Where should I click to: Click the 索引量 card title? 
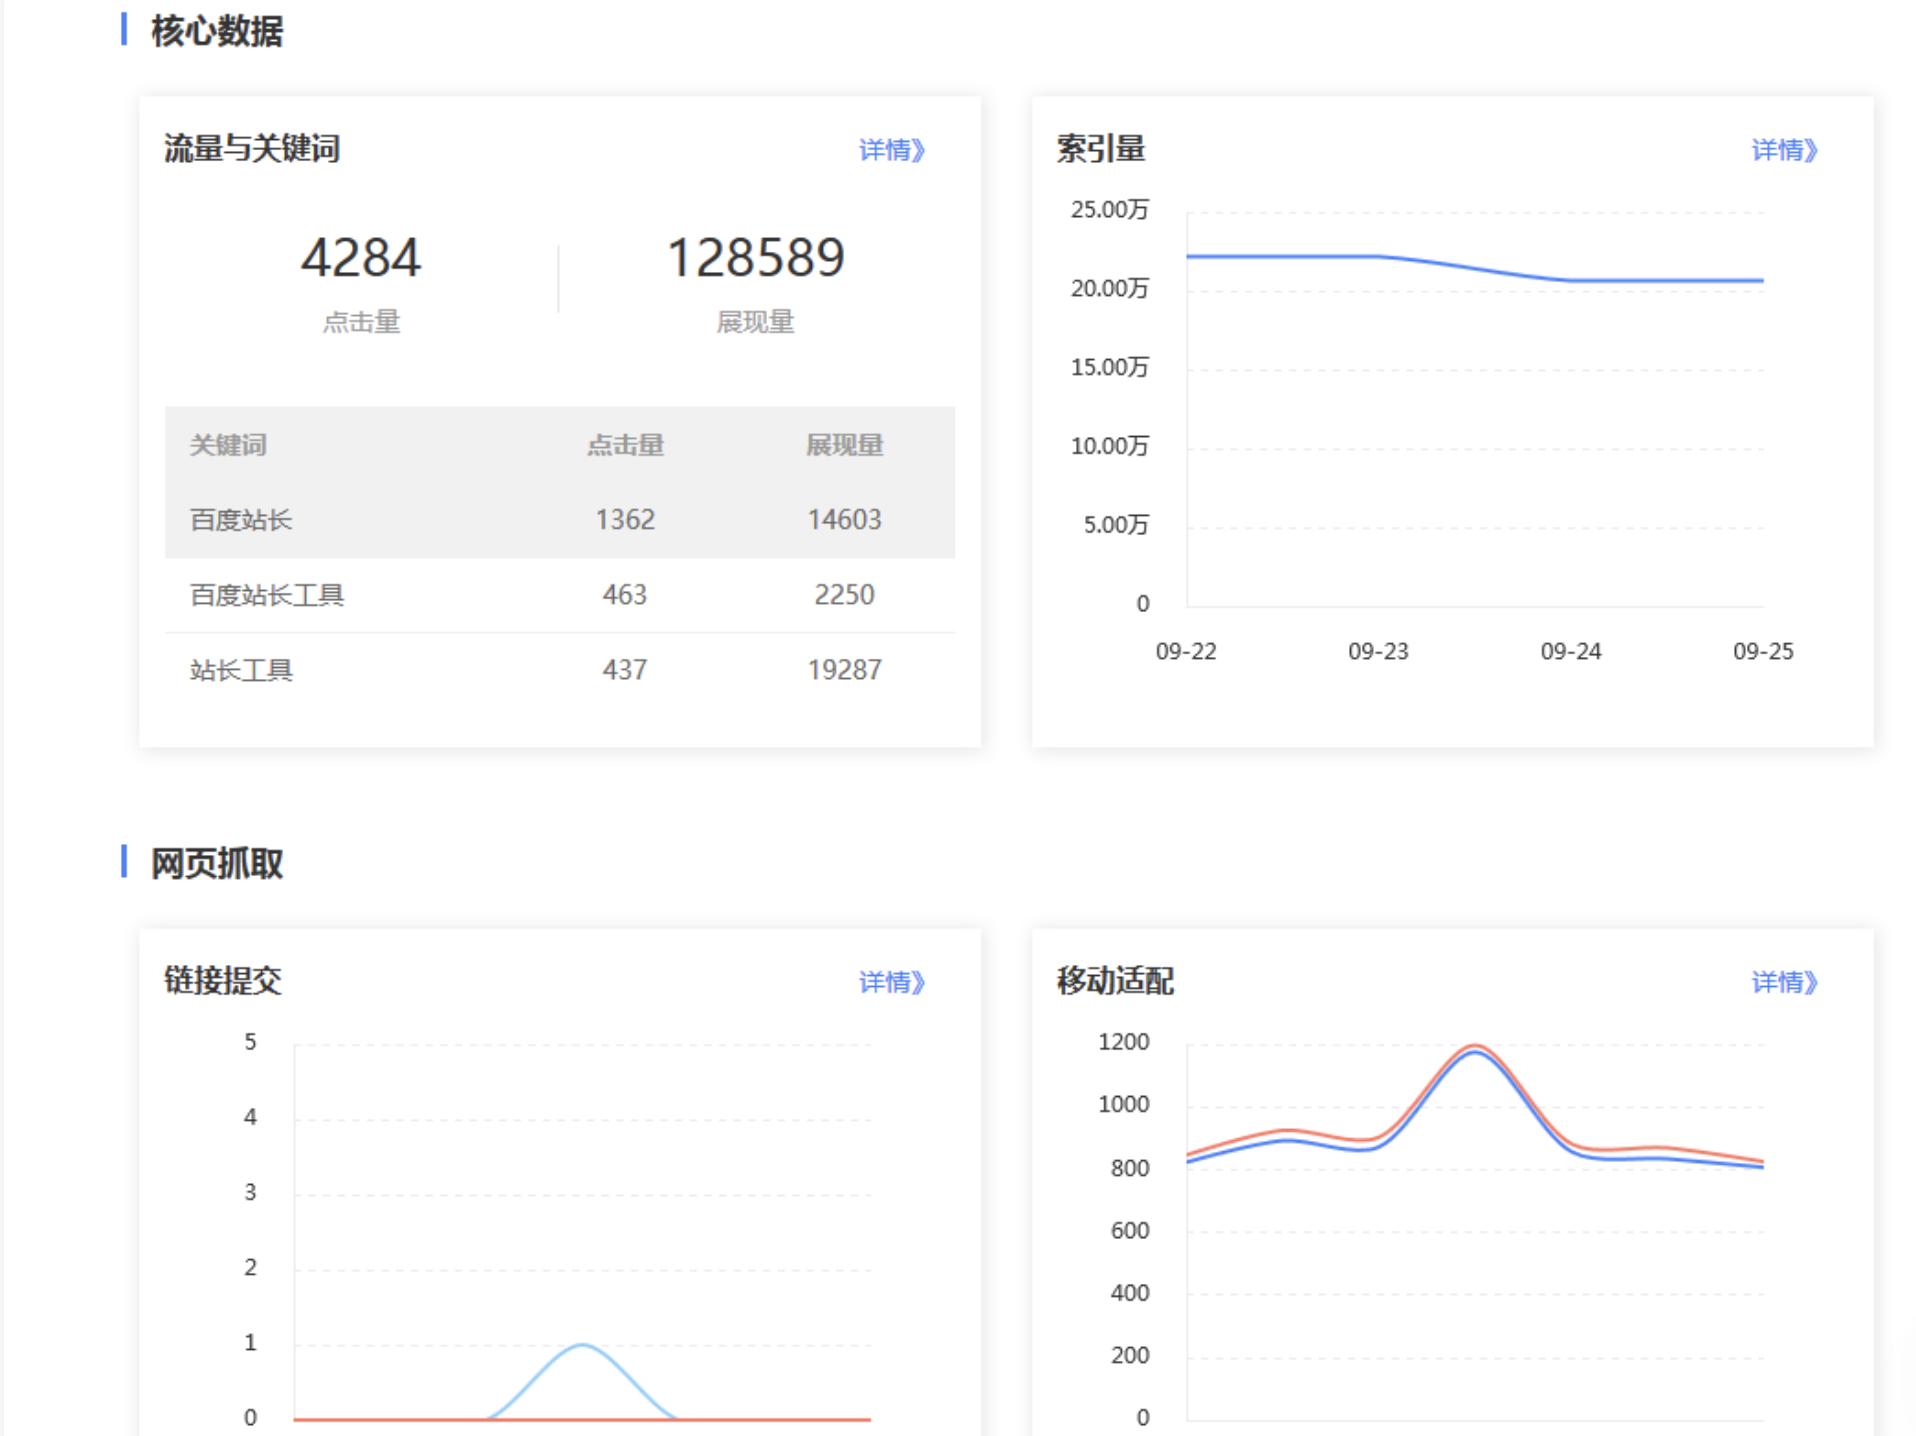[x=1101, y=149]
